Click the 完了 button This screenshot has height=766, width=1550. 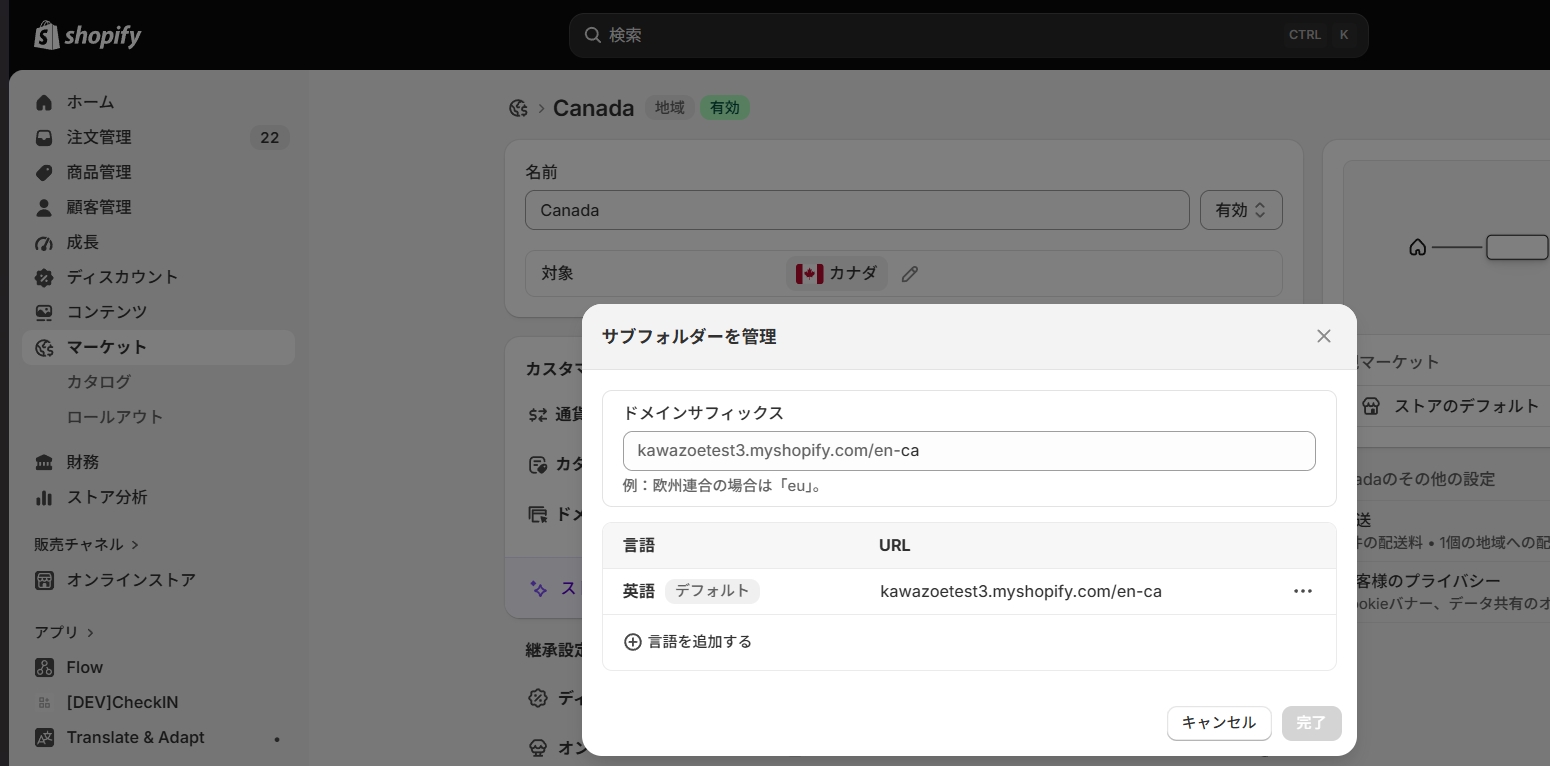pos(1311,723)
